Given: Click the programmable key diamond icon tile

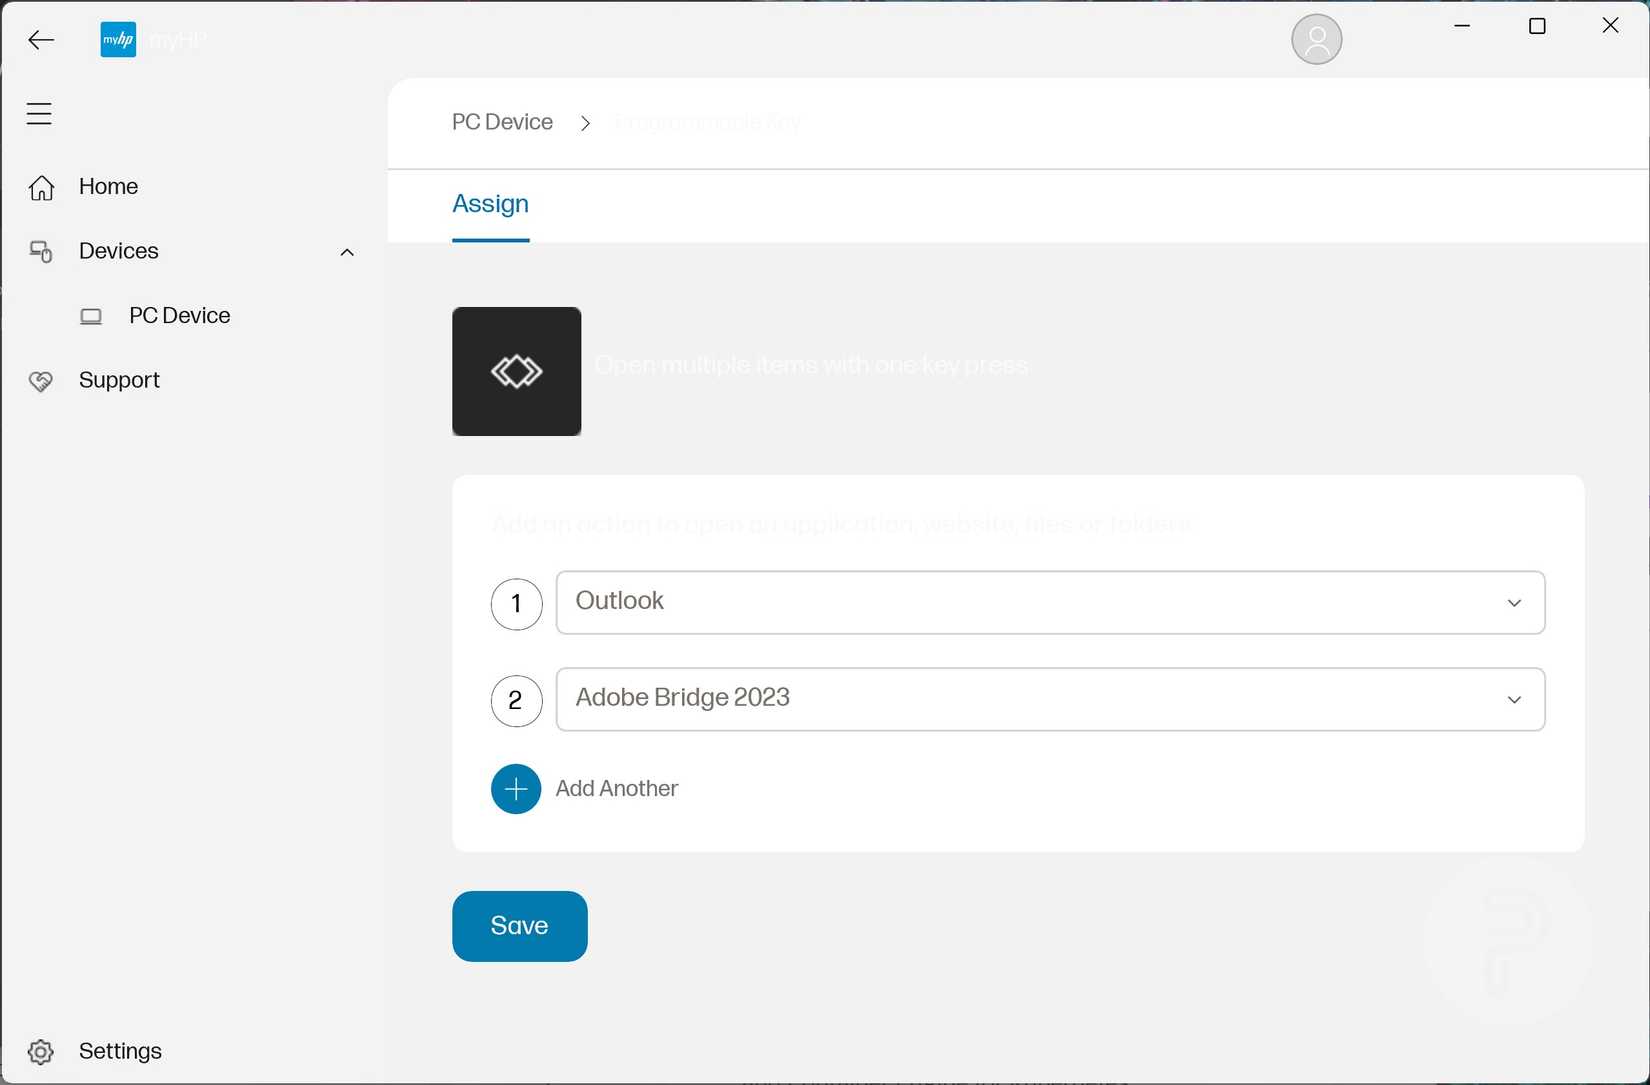Looking at the screenshot, I should point(516,371).
